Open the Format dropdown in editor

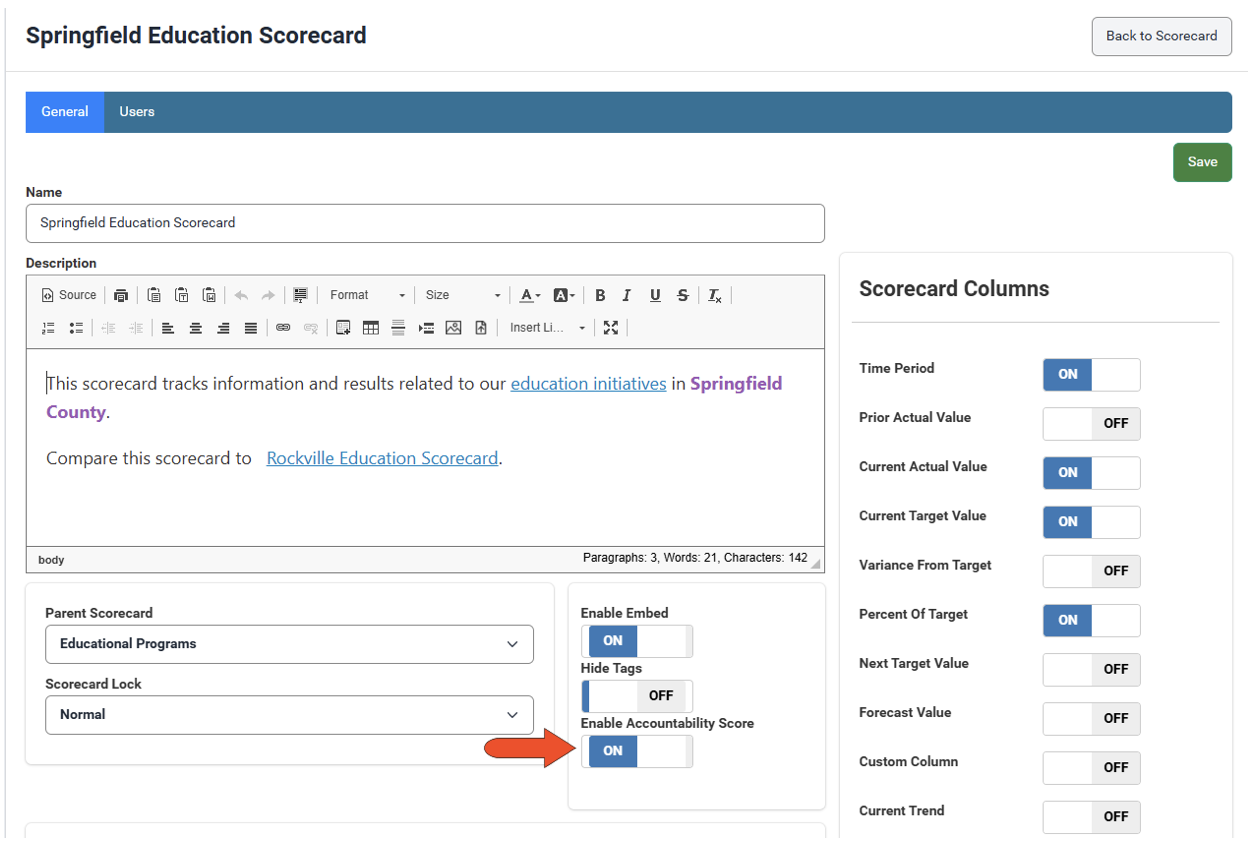(367, 295)
